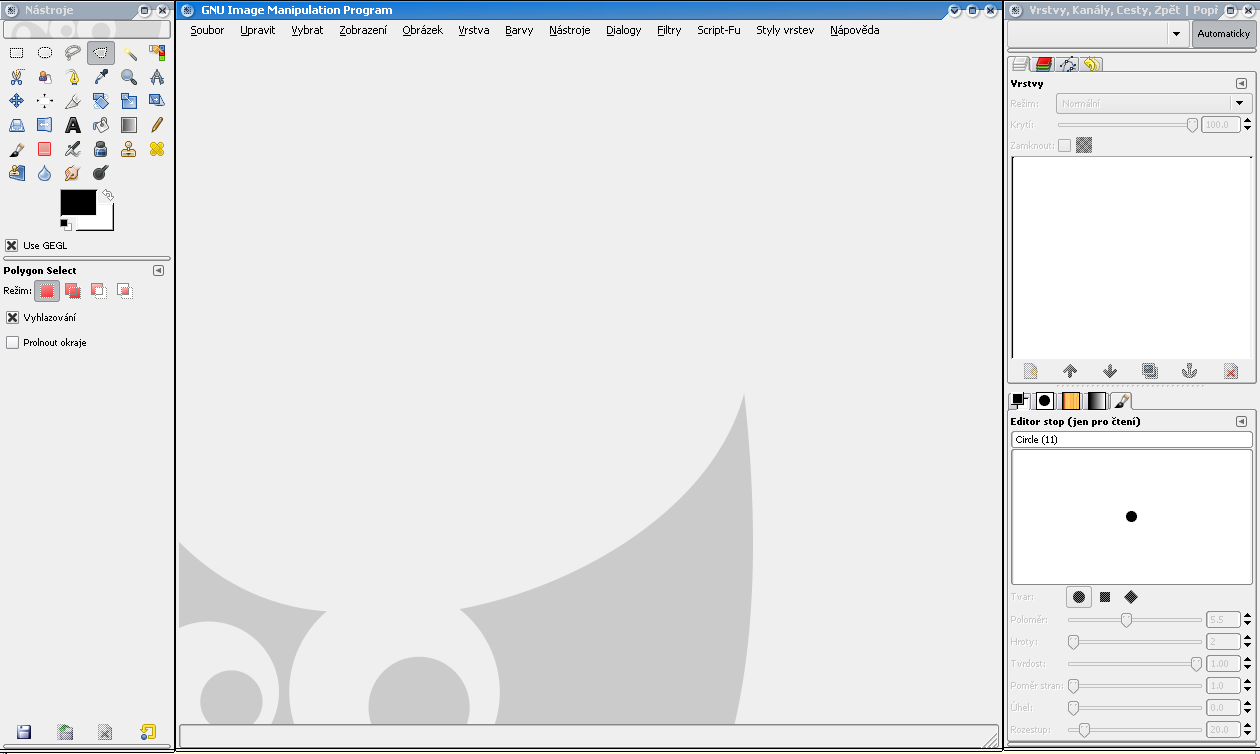The height and width of the screenshot is (754, 1260).
Task: Open the Soubor menu
Action: 207,30
